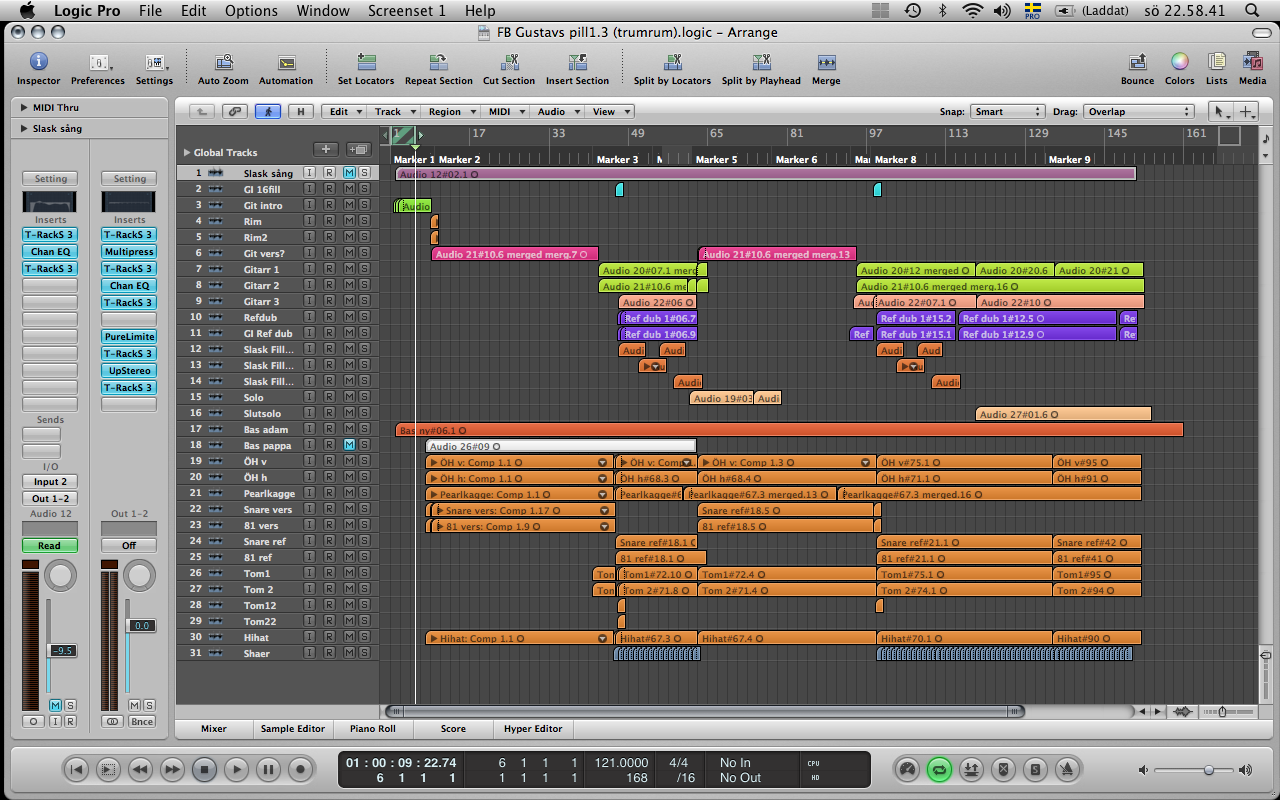Open the Arrange Audio local menu
This screenshot has height=800, width=1280.
point(557,112)
